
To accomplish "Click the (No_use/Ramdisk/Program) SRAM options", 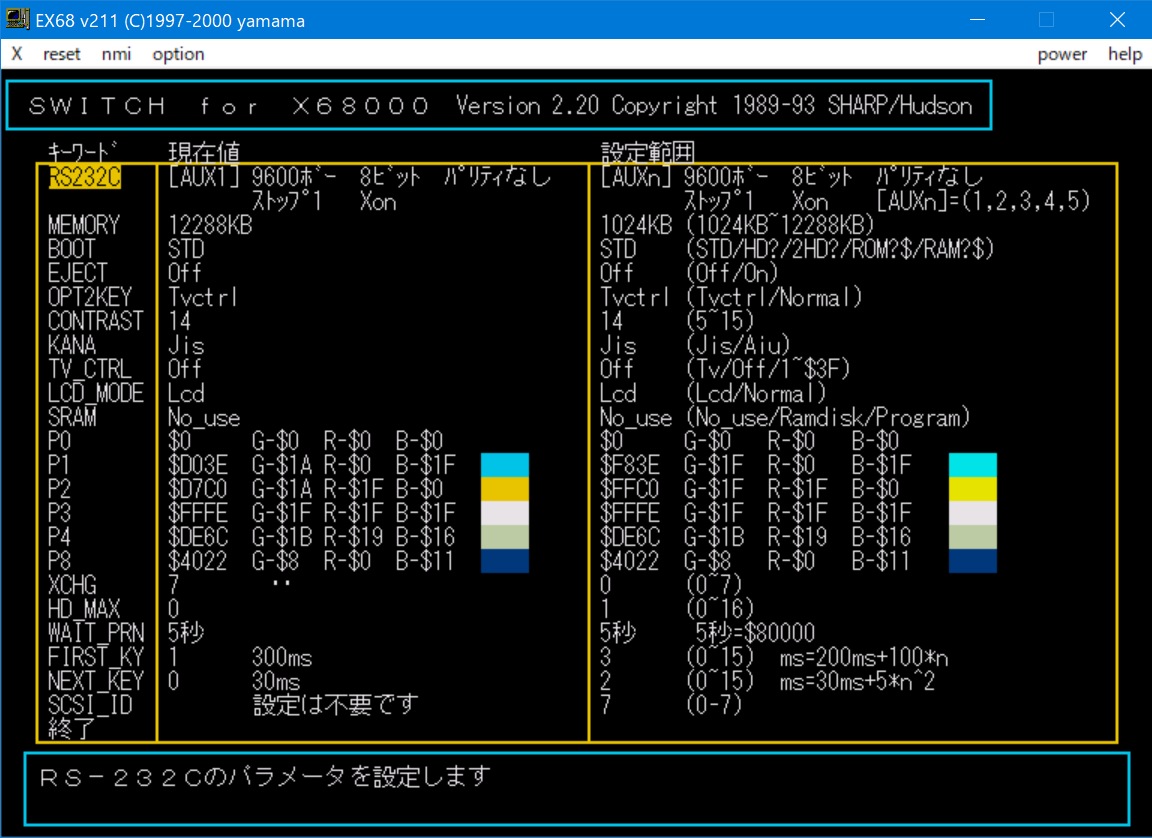I will coord(828,417).
